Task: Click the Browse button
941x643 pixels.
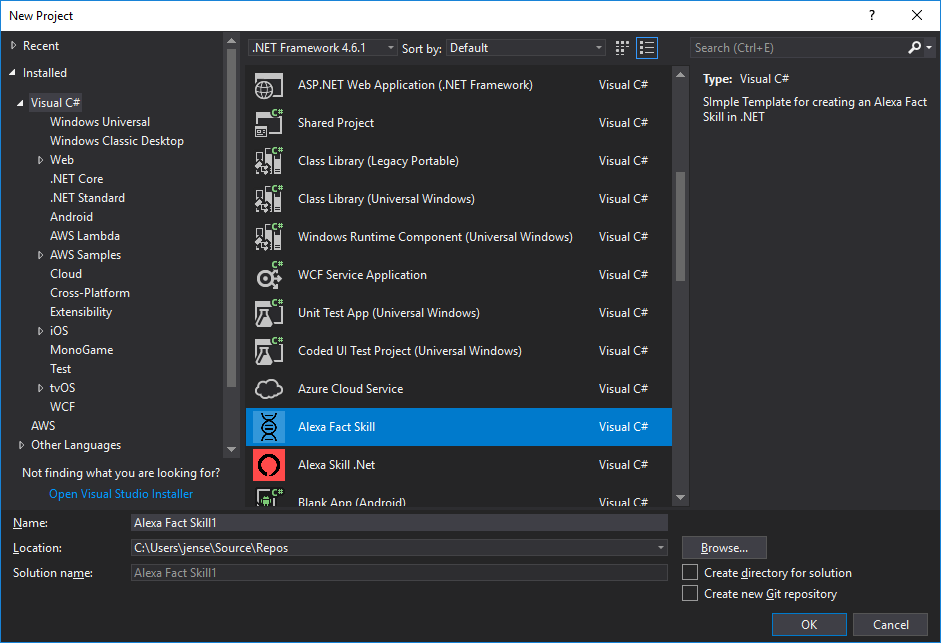Action: point(724,548)
